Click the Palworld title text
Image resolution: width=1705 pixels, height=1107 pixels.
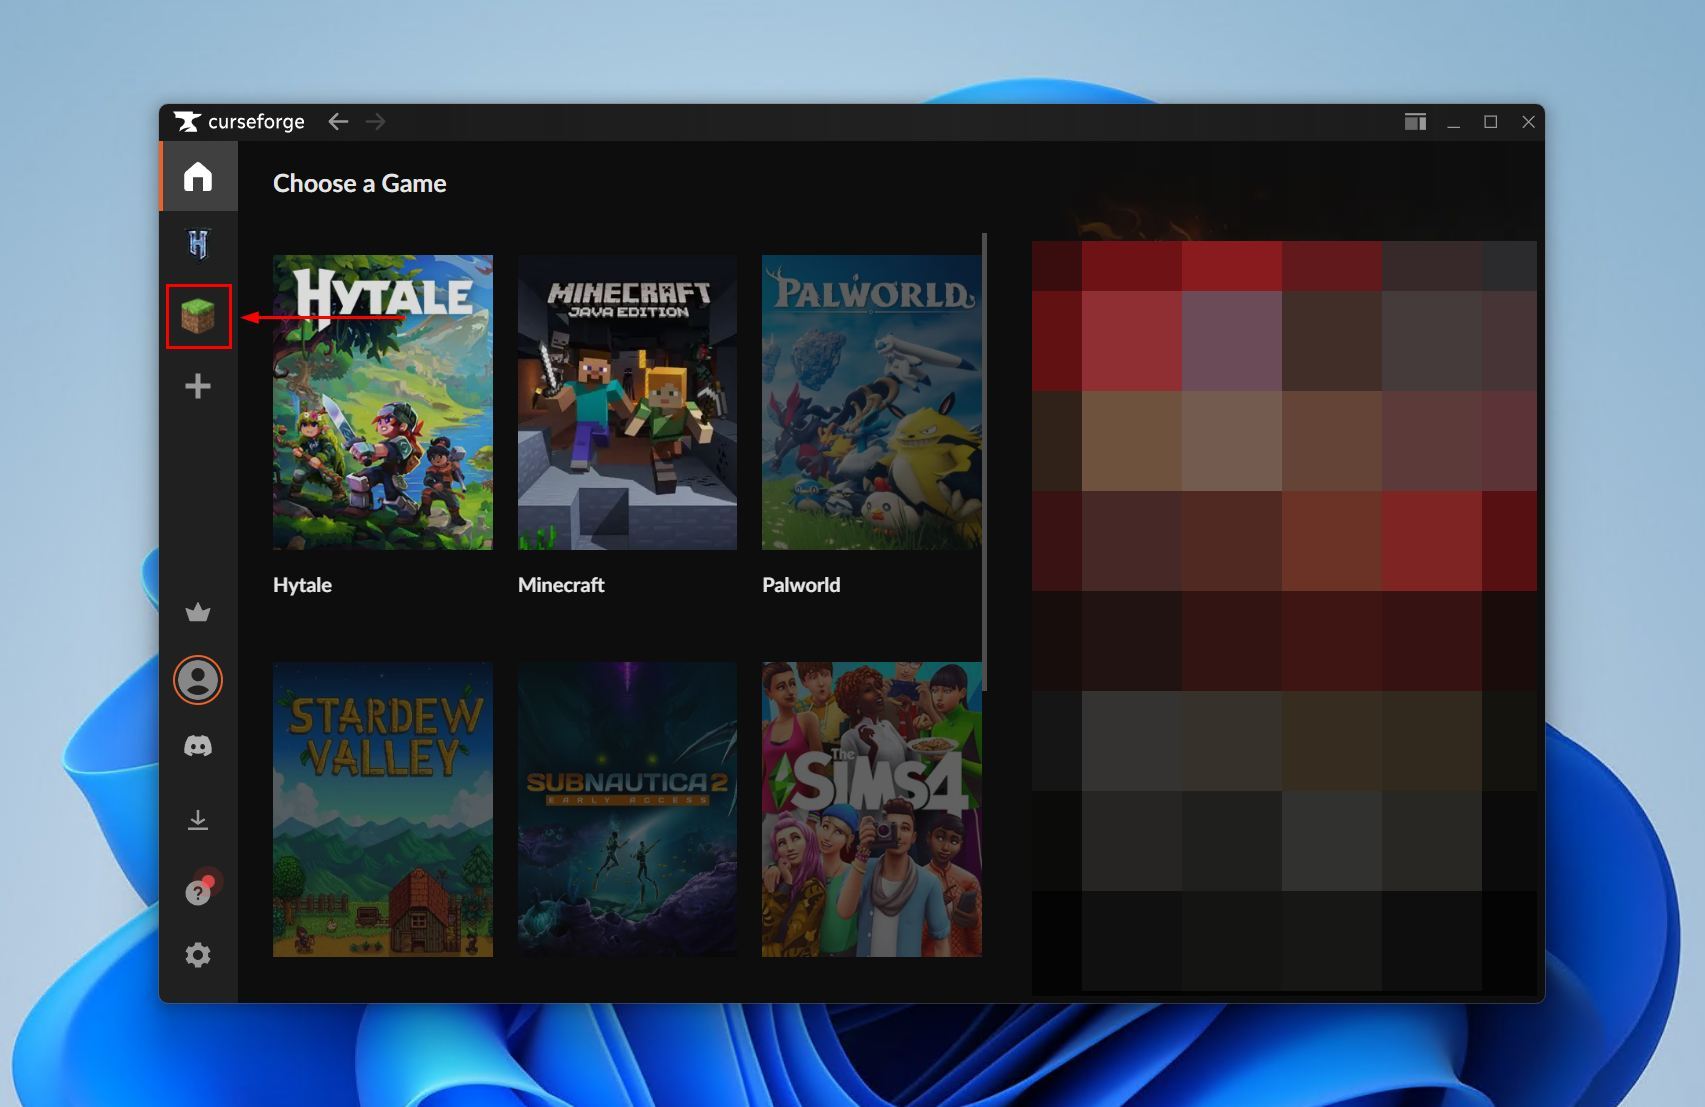pos(801,585)
